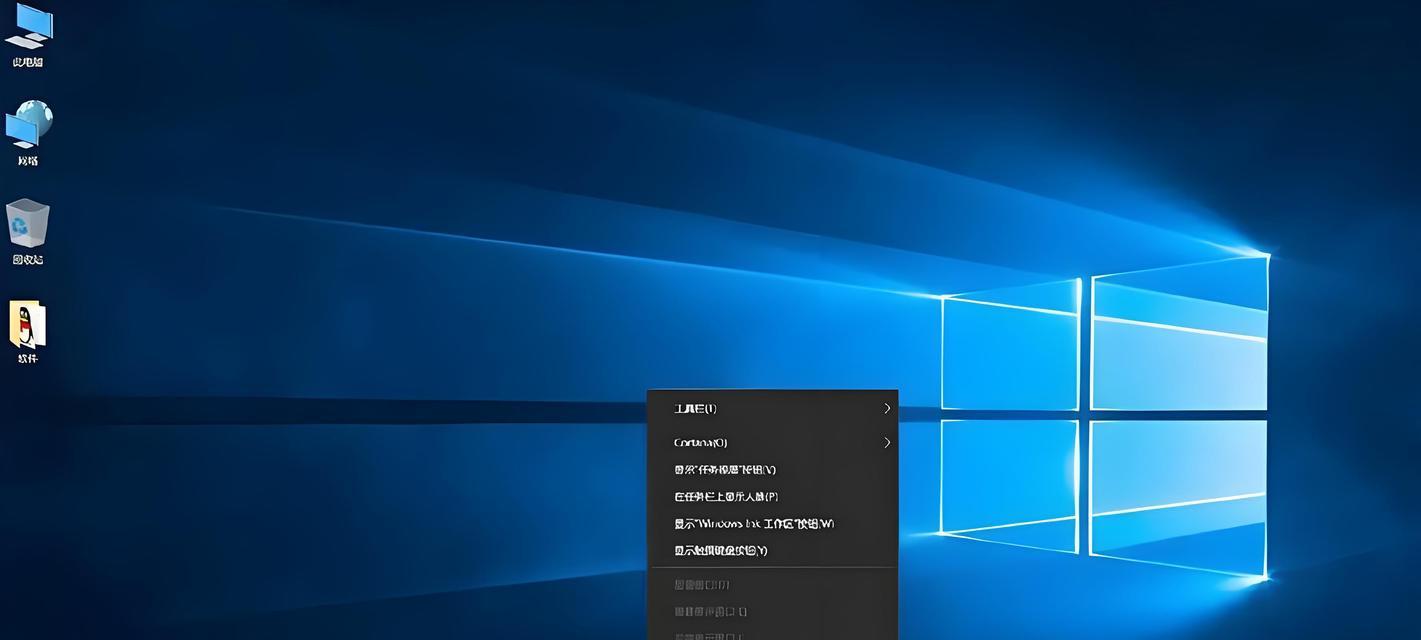Choose the grayed-out Show windows stacked (E) entry

pos(773,612)
